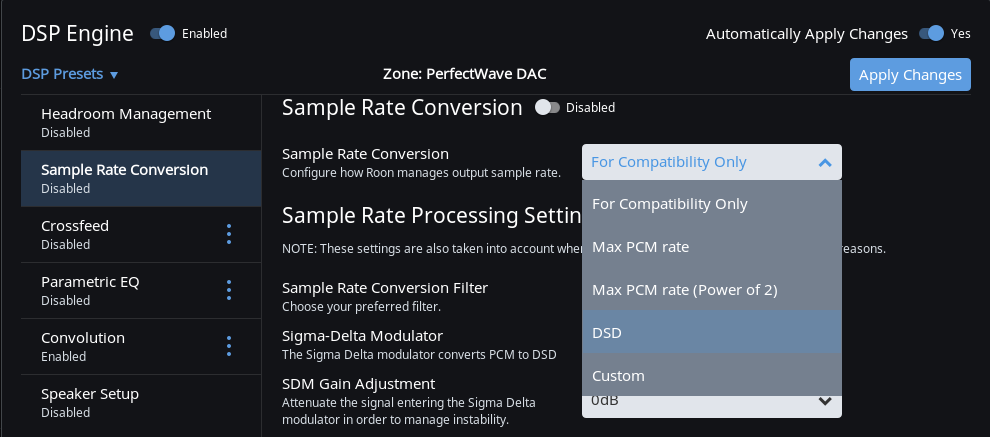This screenshot has width=990, height=437.
Task: Choose Max PCM rate option
Action: point(711,246)
